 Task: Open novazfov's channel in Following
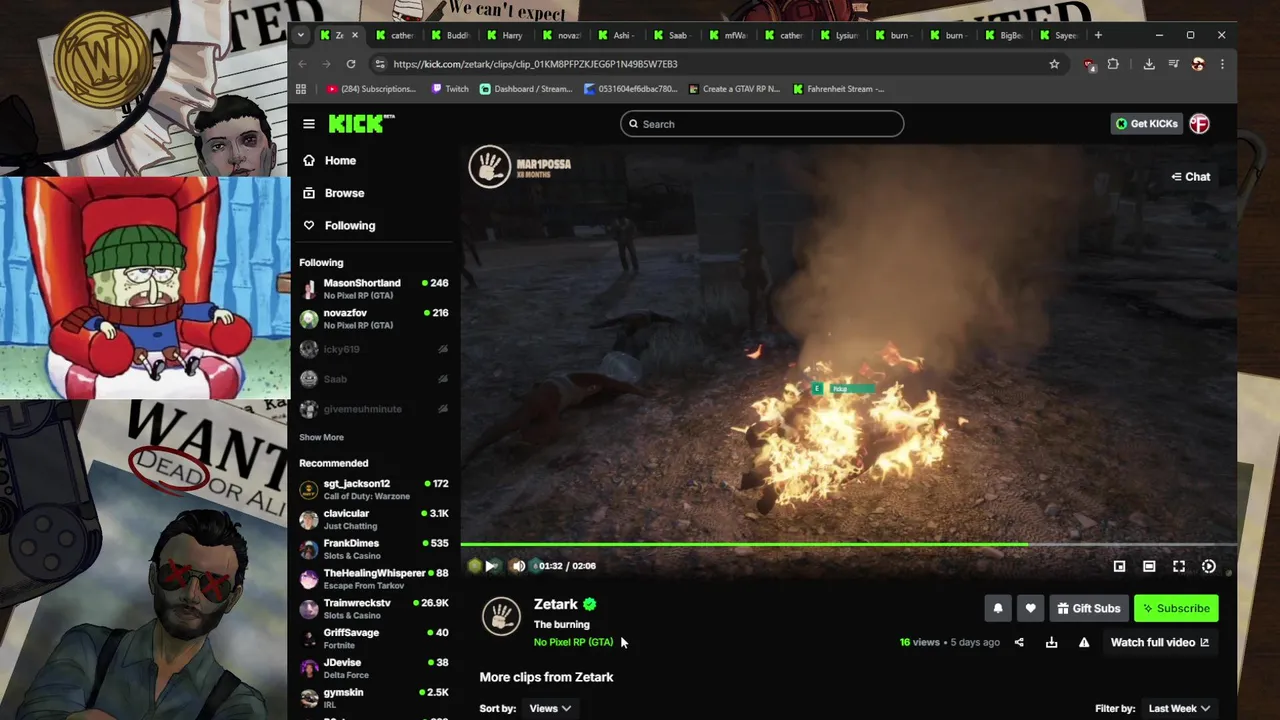[374, 319]
